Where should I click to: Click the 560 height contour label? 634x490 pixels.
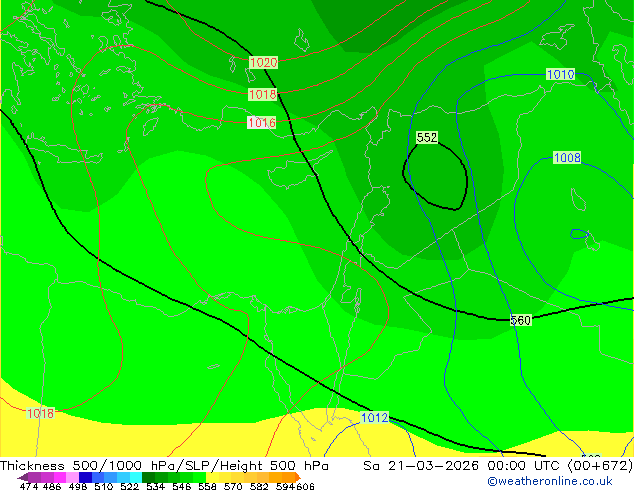[x=520, y=320]
